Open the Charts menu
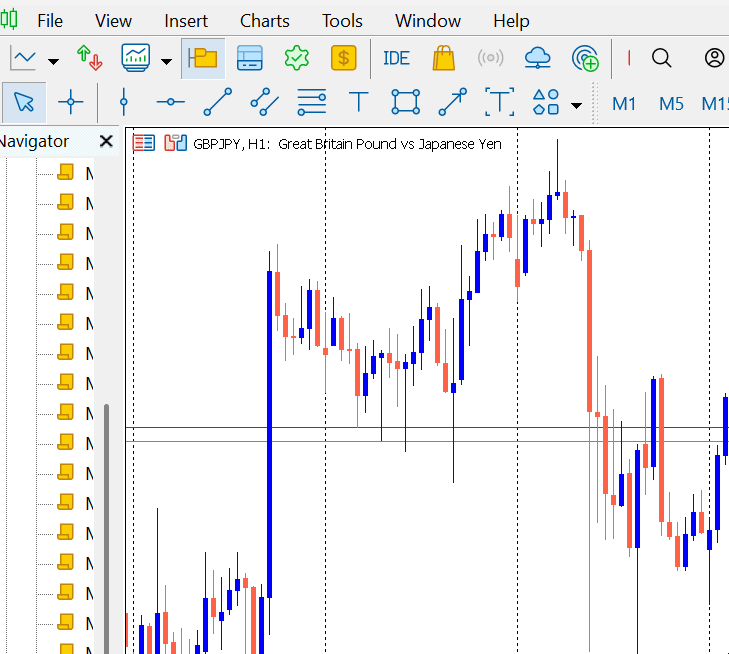The image size is (729, 654). [265, 21]
